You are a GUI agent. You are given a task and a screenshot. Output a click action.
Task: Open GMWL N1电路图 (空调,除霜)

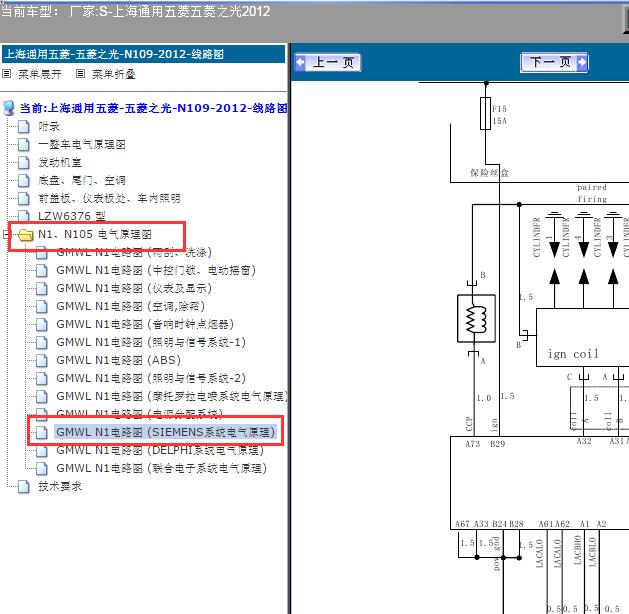(x=131, y=306)
